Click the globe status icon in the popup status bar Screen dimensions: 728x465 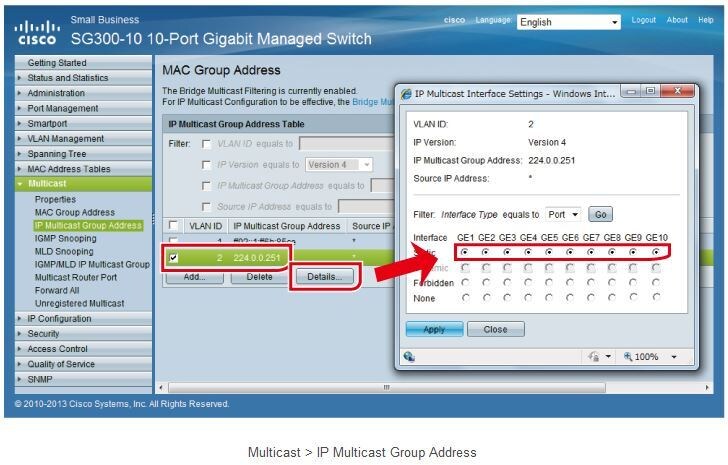coord(409,356)
